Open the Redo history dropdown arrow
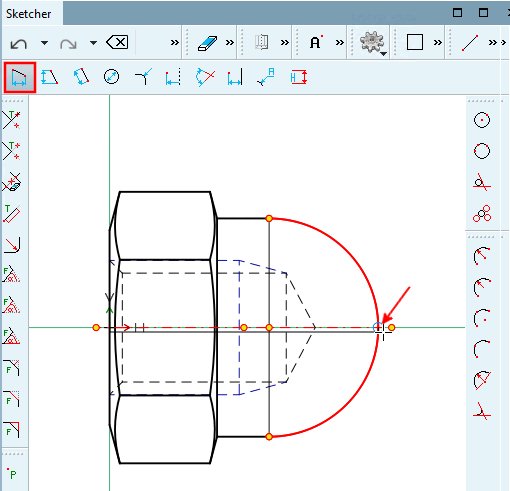The width and height of the screenshot is (510, 491). pyautogui.click(x=94, y=43)
